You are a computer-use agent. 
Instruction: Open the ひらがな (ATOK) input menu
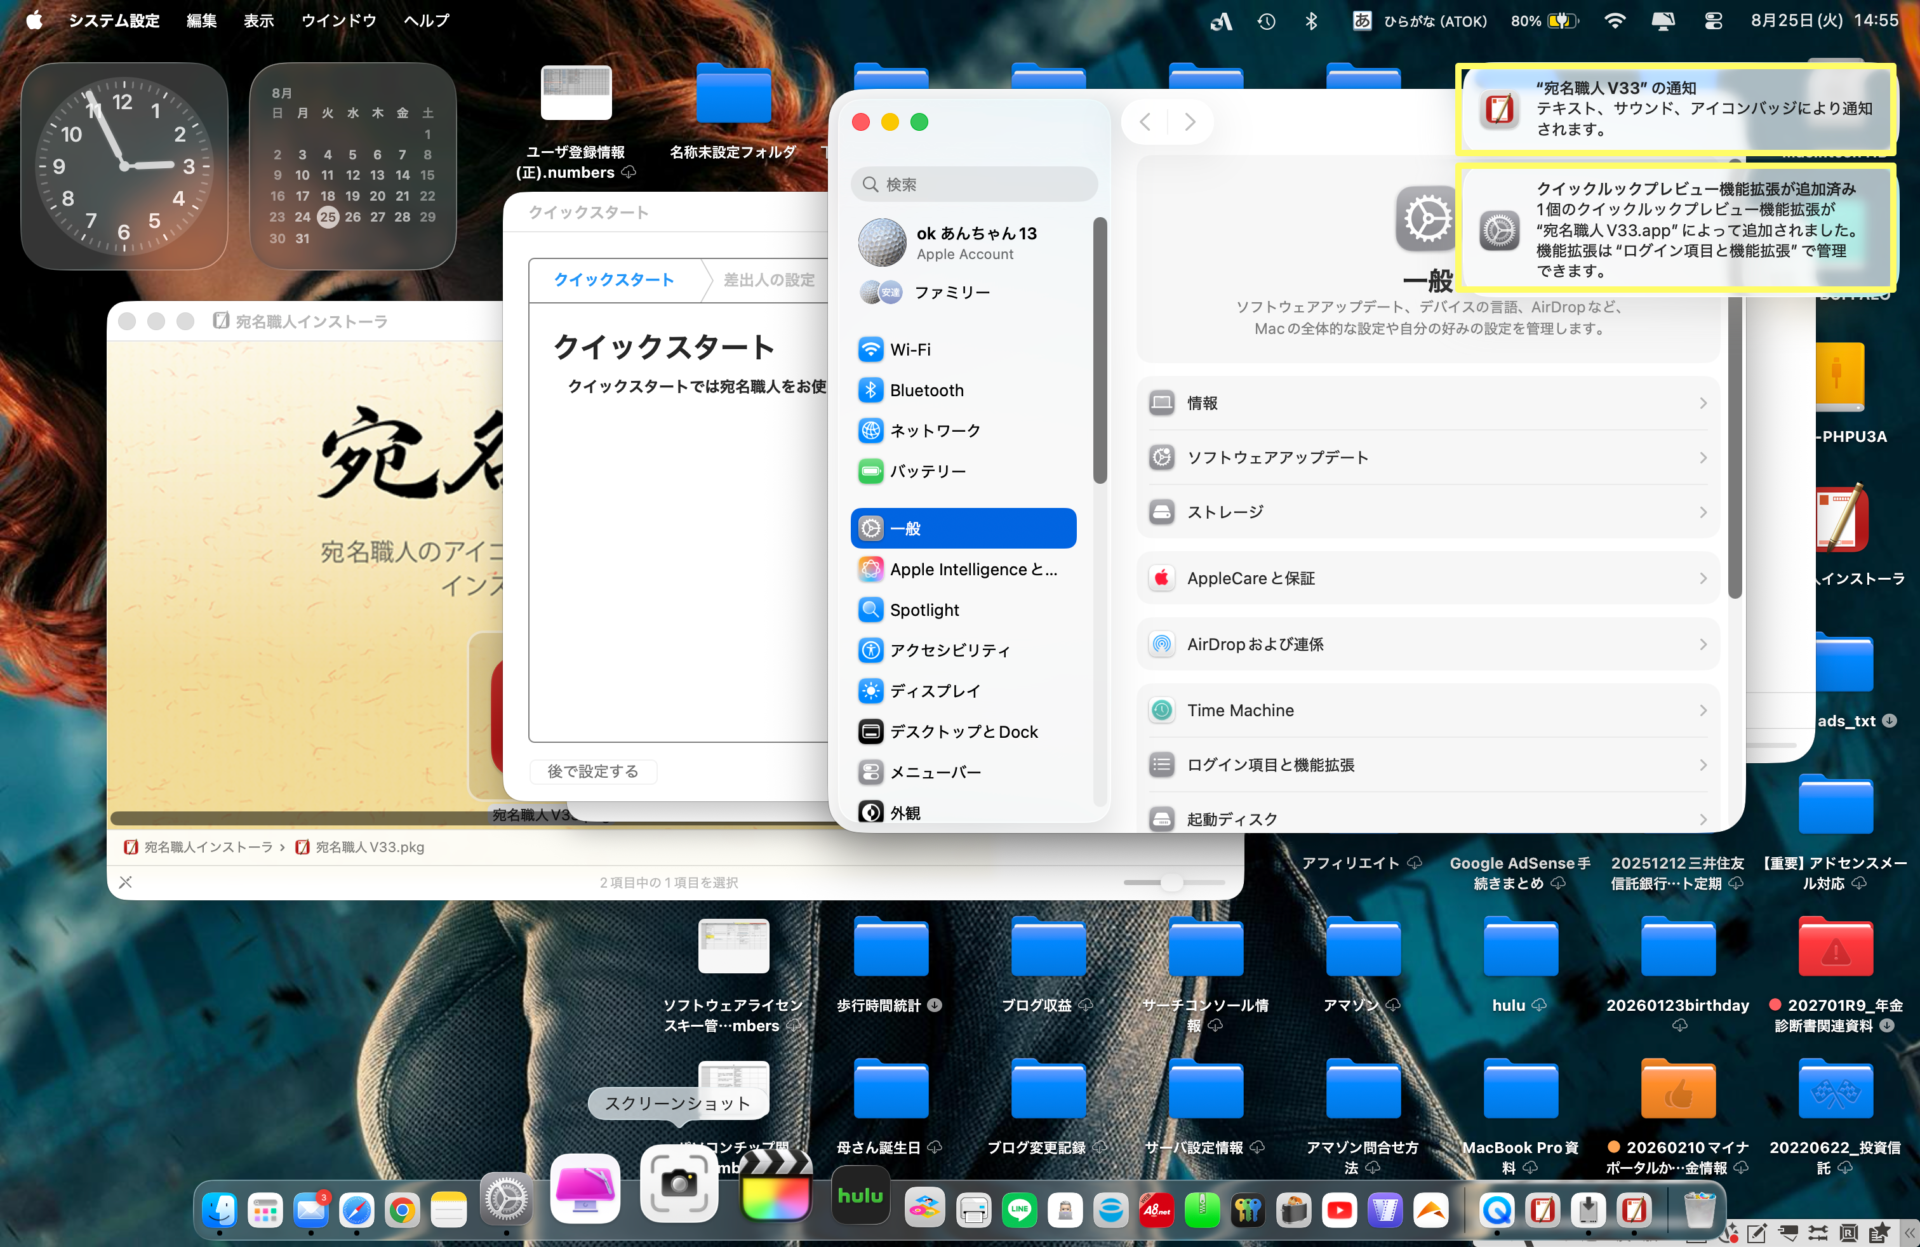click(x=1420, y=21)
